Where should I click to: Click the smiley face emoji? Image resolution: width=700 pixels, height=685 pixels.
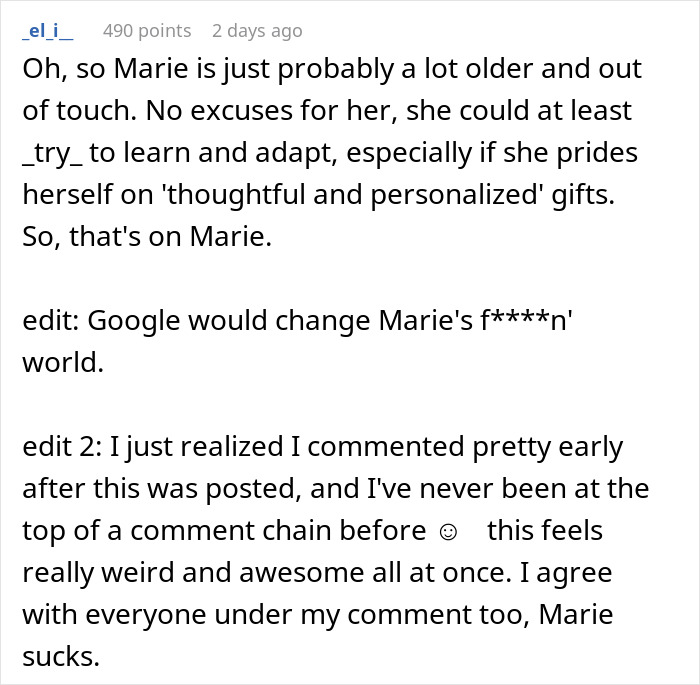pos(448,532)
